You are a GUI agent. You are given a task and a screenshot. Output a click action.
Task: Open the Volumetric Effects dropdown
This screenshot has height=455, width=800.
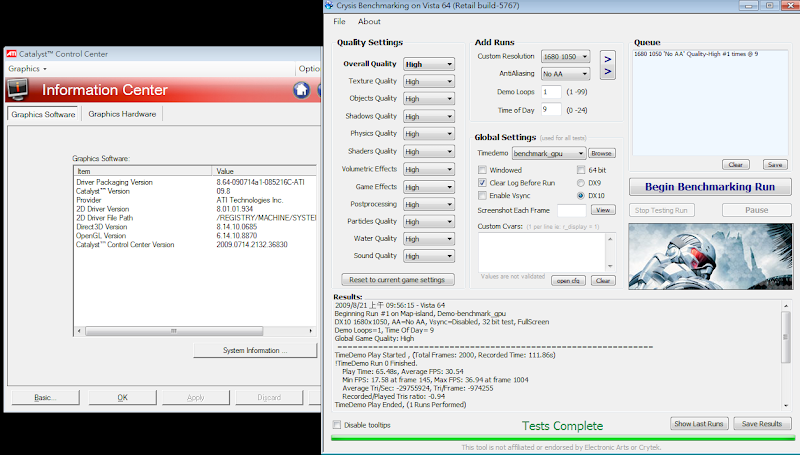[429, 170]
